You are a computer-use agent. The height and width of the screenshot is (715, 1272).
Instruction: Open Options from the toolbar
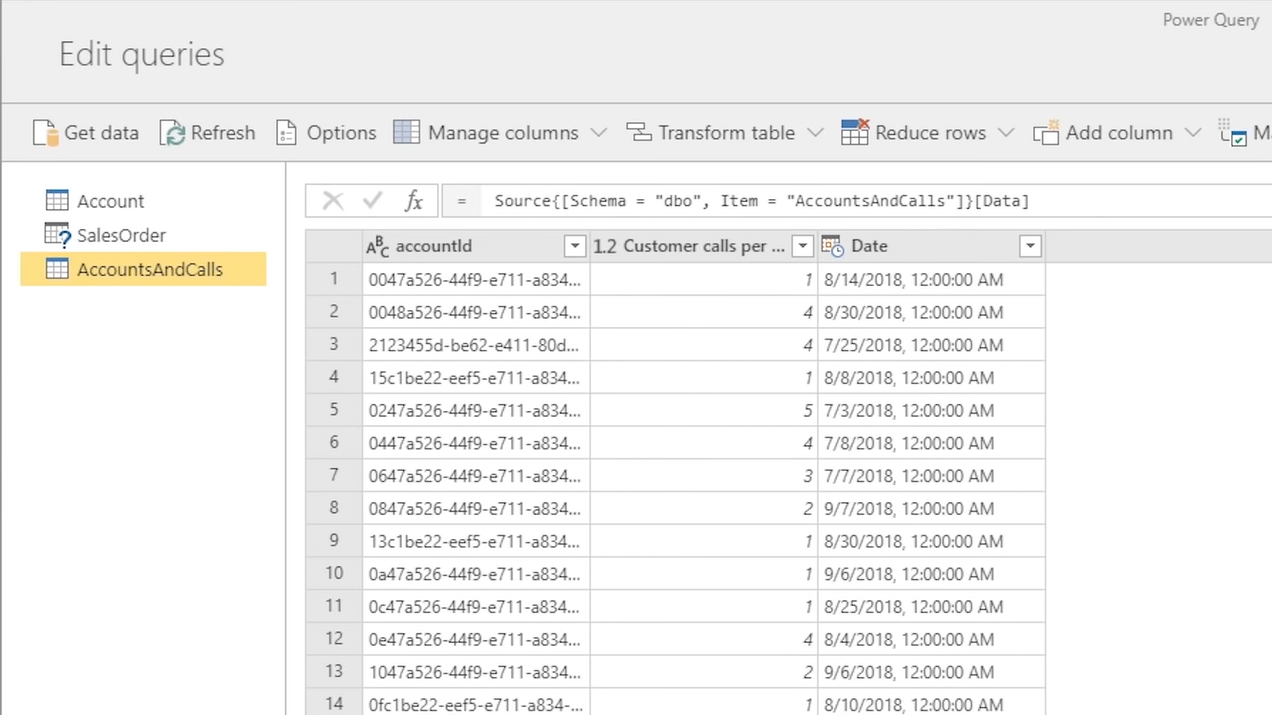pyautogui.click(x=287, y=133)
